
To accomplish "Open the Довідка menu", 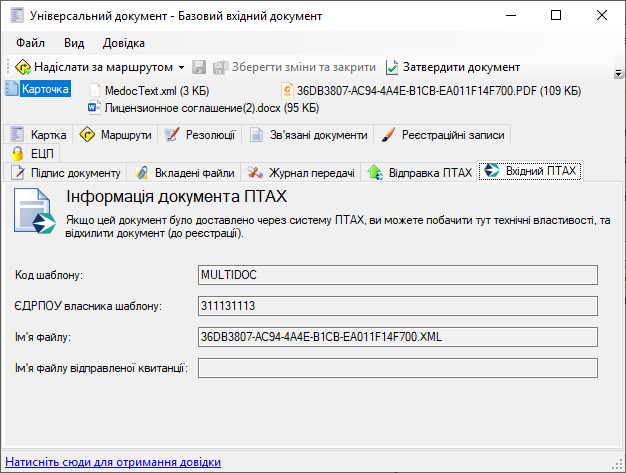I will tap(124, 43).
